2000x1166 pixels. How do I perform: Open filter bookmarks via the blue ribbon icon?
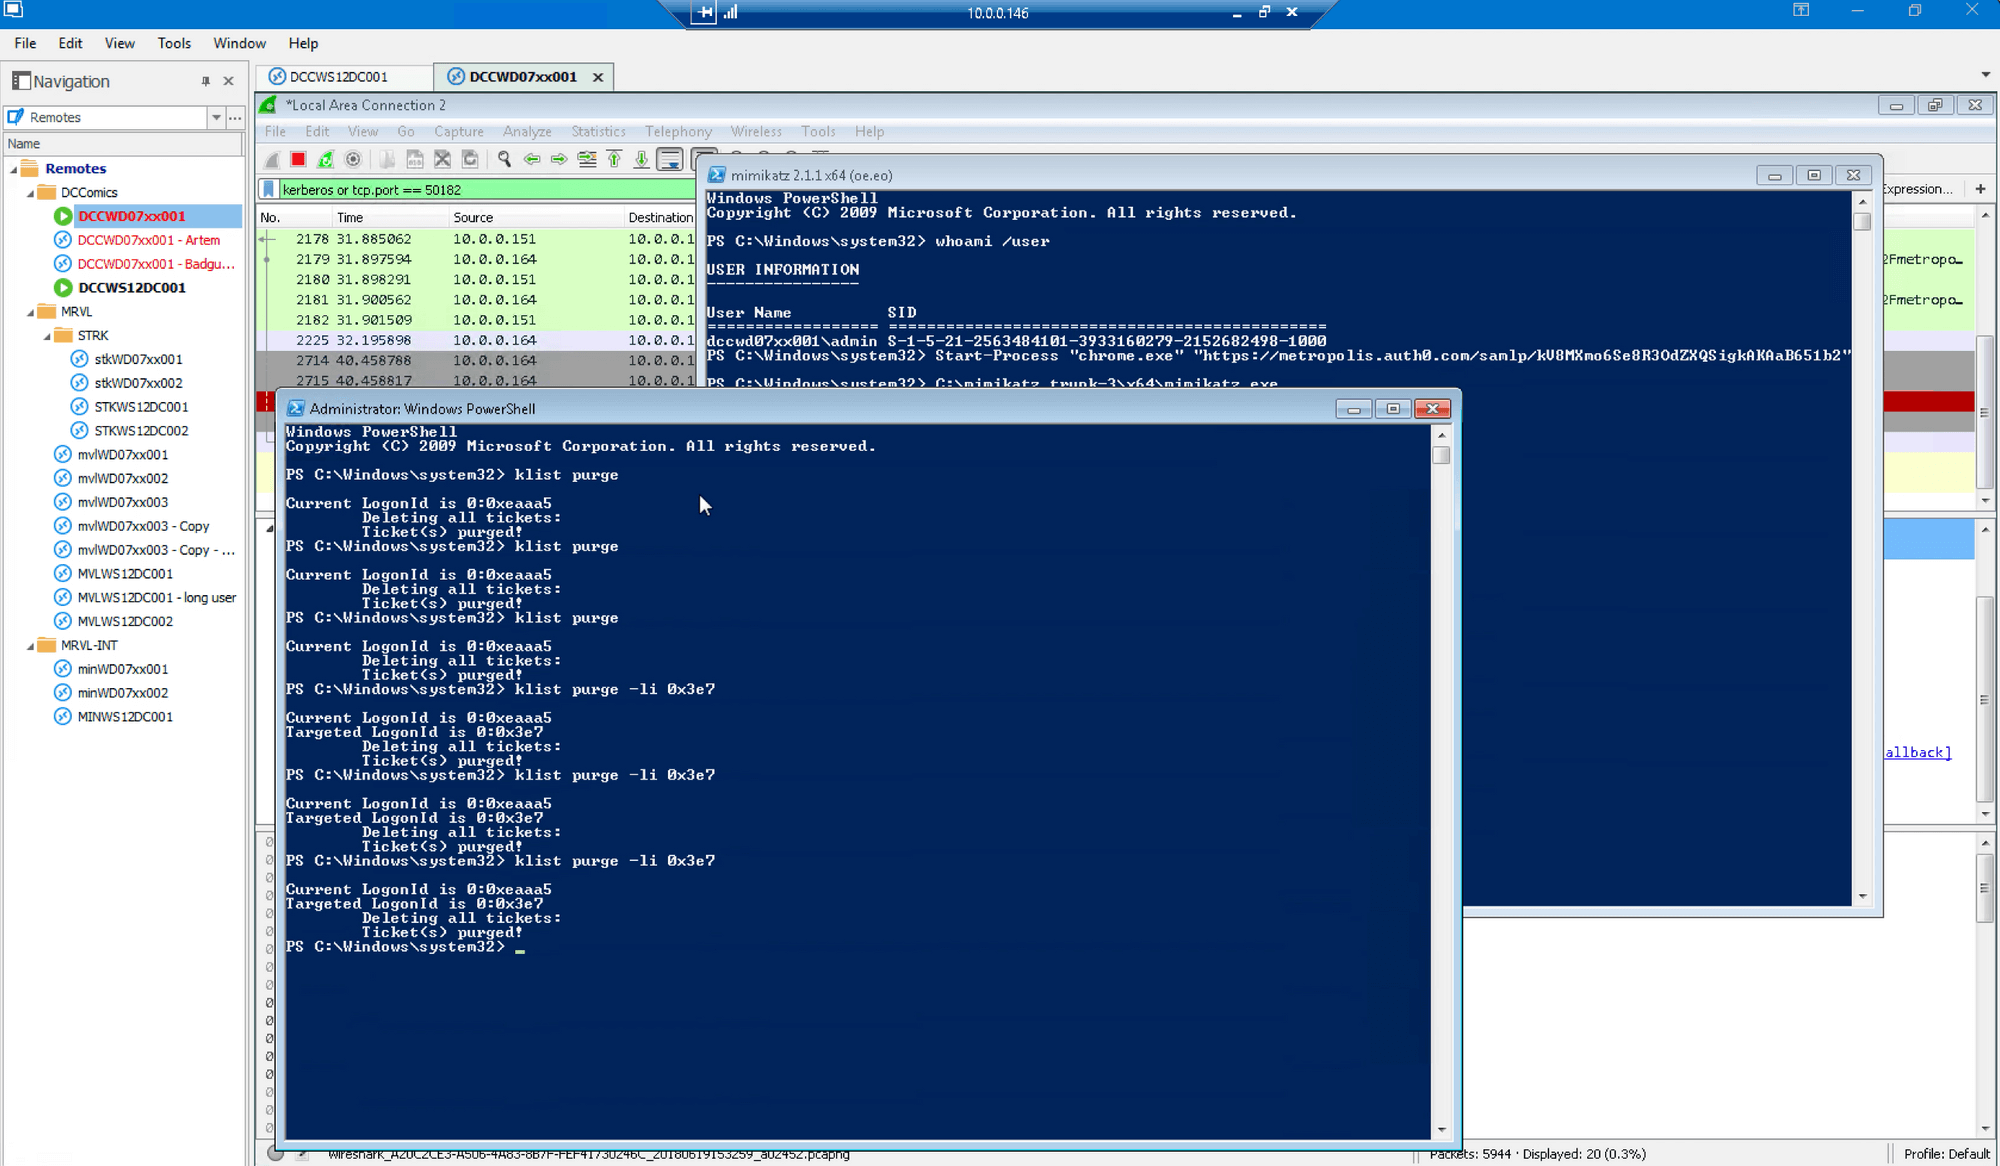coord(268,188)
